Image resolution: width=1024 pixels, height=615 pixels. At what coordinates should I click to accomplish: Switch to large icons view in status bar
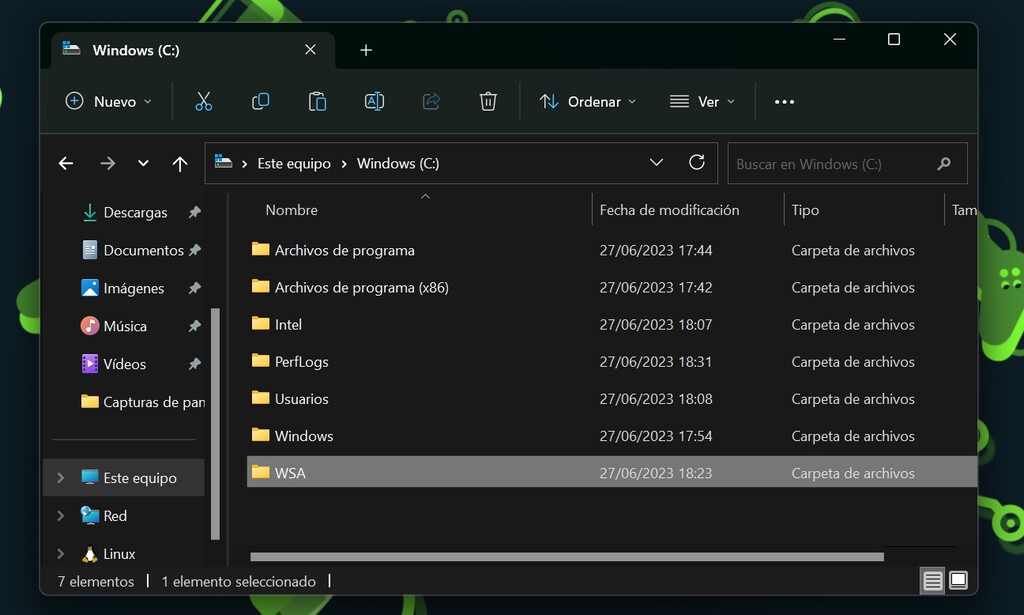(x=958, y=580)
